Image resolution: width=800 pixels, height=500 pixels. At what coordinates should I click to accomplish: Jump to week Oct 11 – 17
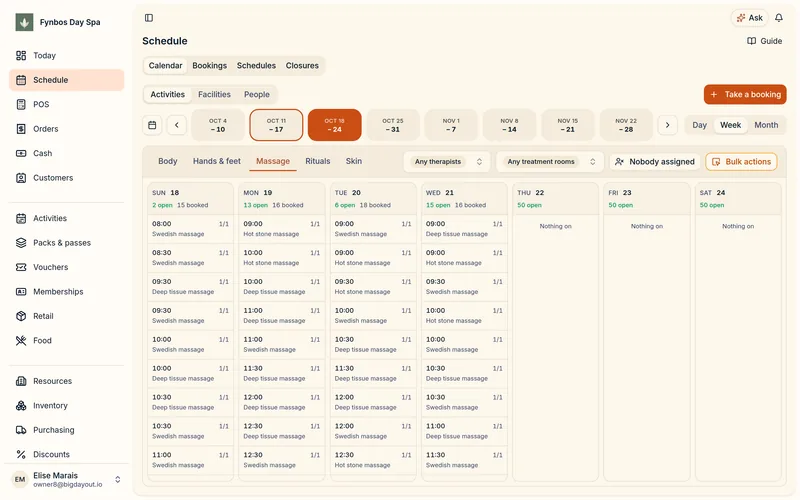pyautogui.click(x=276, y=125)
